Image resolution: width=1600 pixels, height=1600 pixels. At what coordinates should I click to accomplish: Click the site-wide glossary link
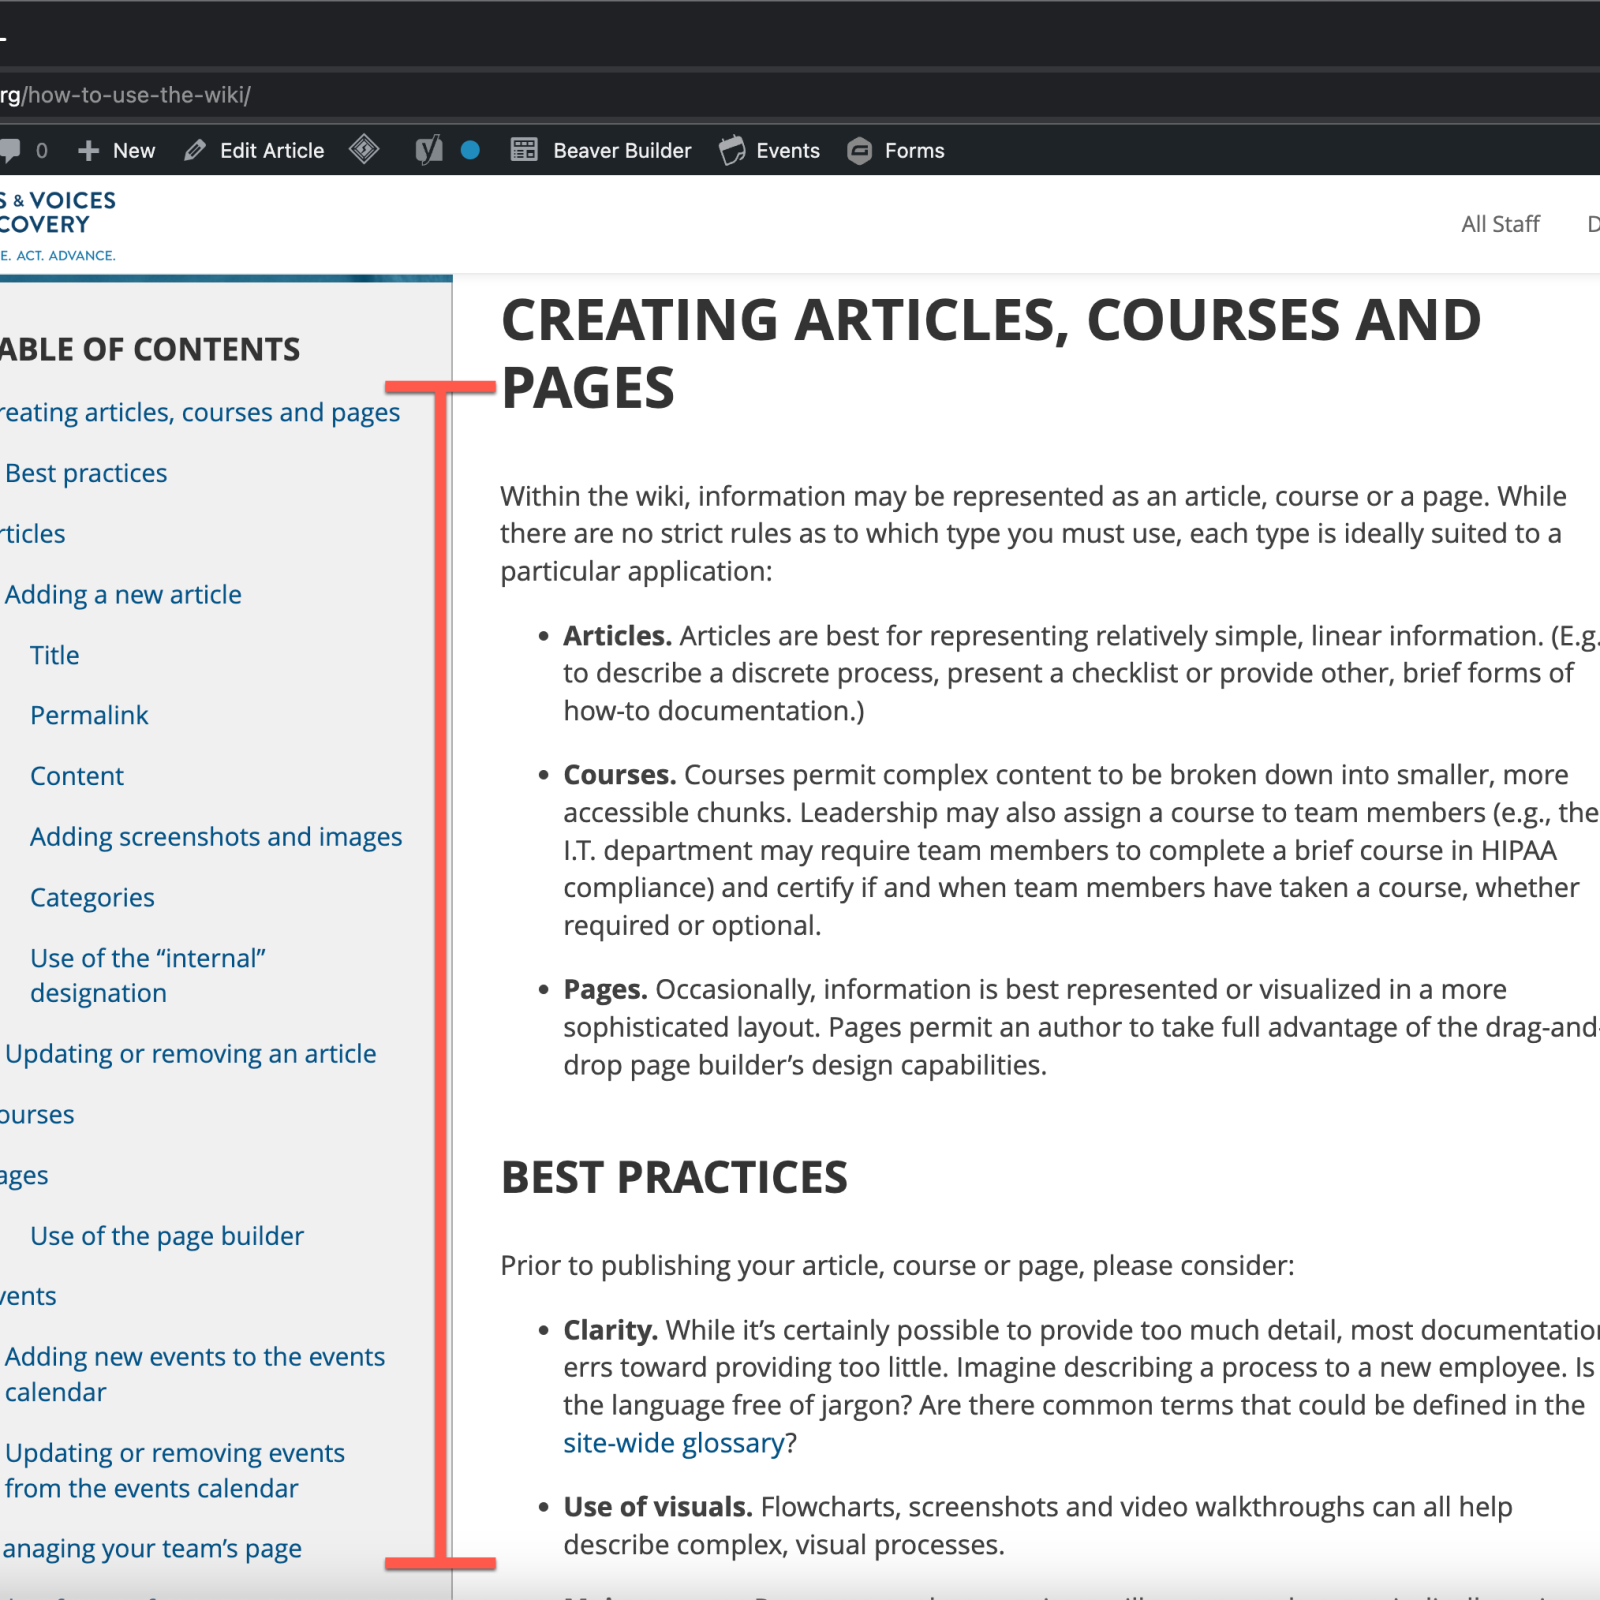(673, 1443)
